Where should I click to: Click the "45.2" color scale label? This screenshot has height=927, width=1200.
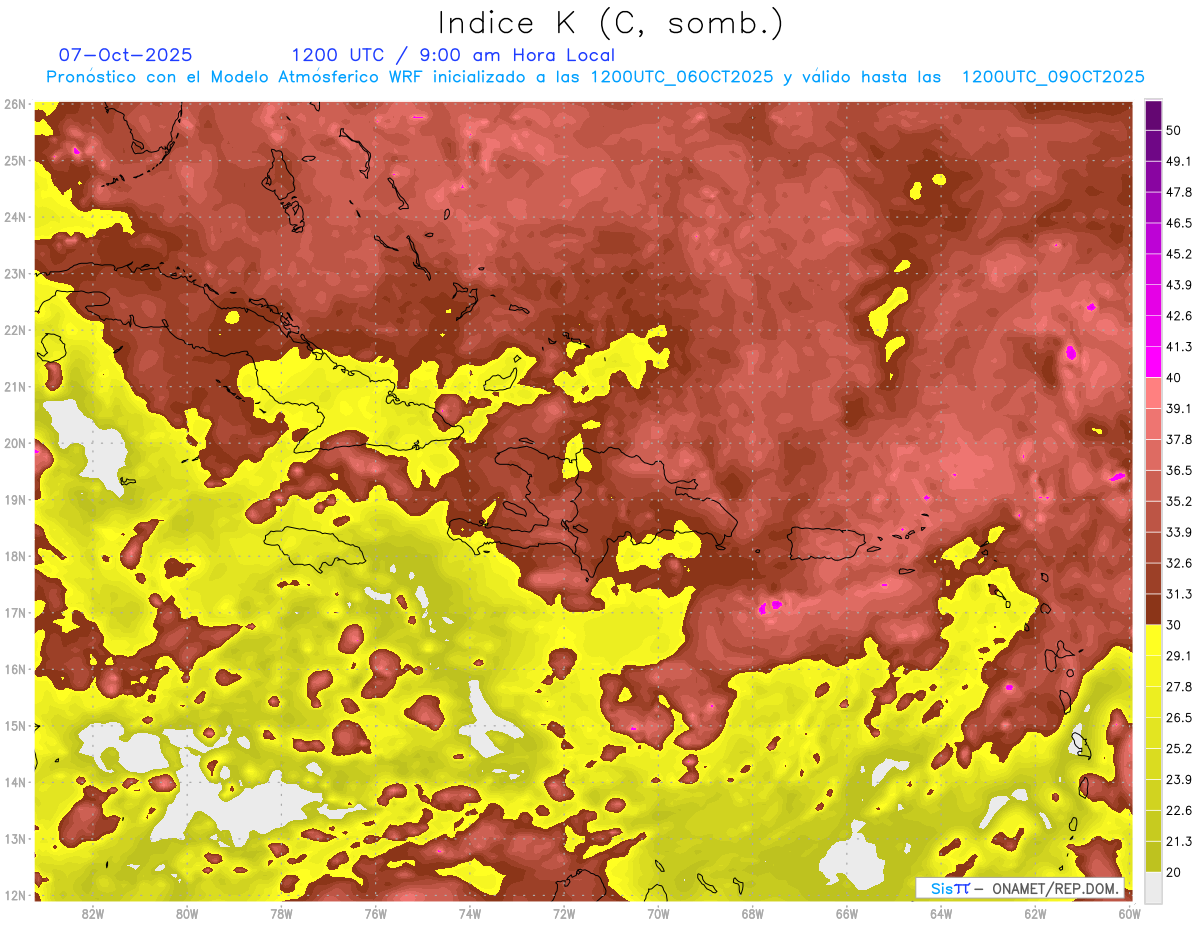(x=1178, y=254)
